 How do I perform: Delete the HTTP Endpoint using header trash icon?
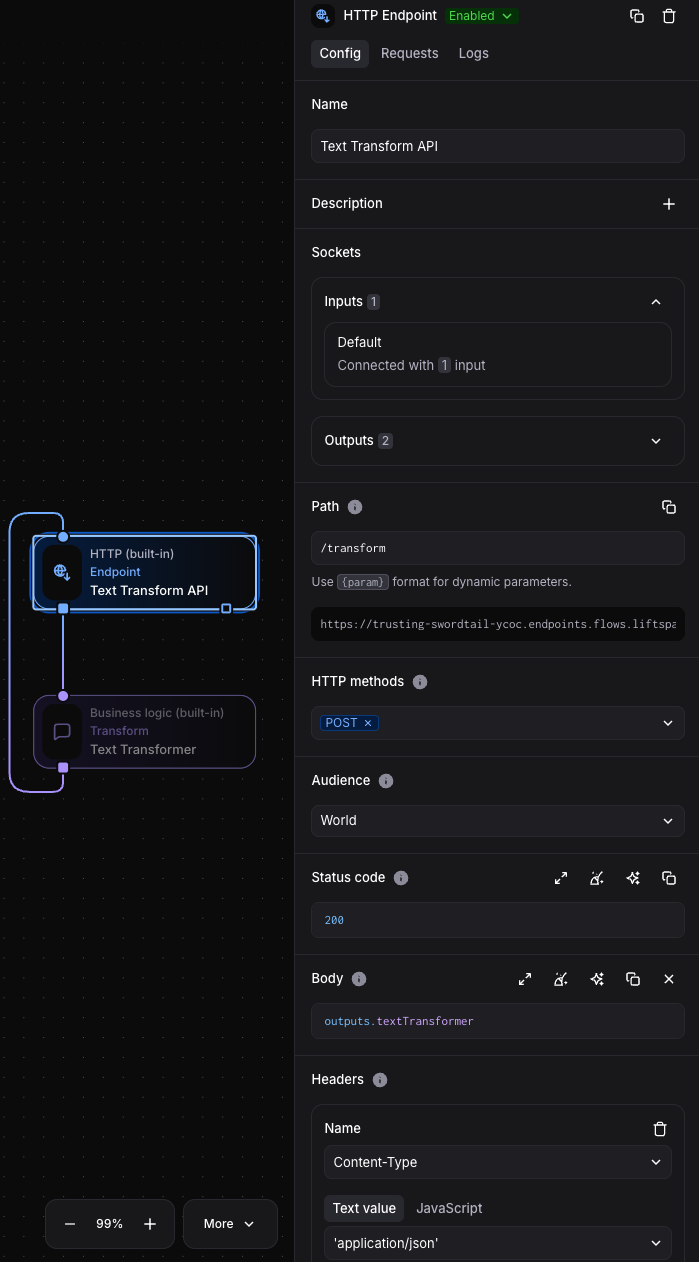pos(669,16)
